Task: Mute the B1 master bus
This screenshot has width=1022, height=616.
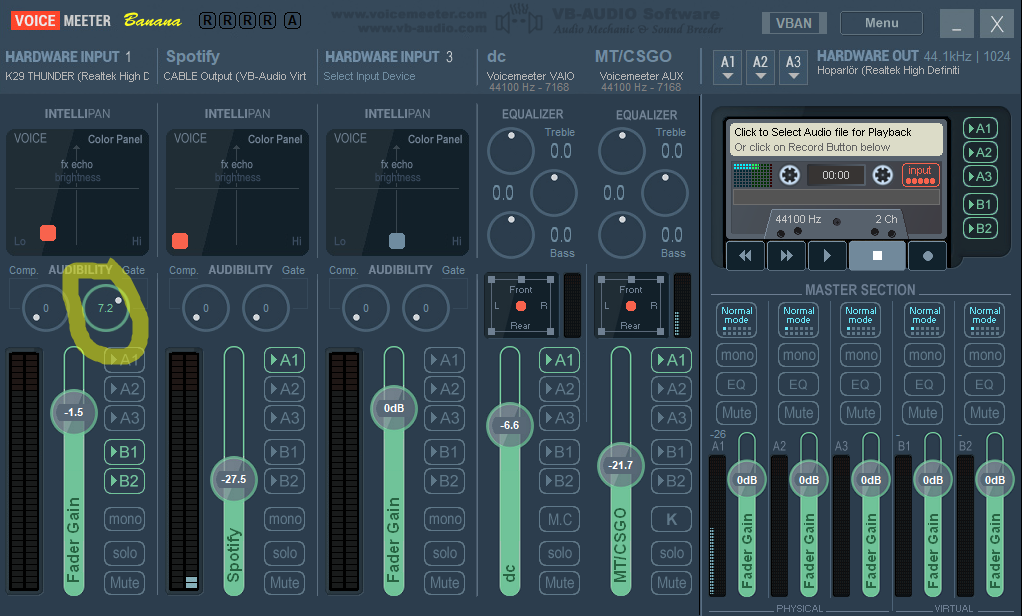Action: click(x=923, y=413)
